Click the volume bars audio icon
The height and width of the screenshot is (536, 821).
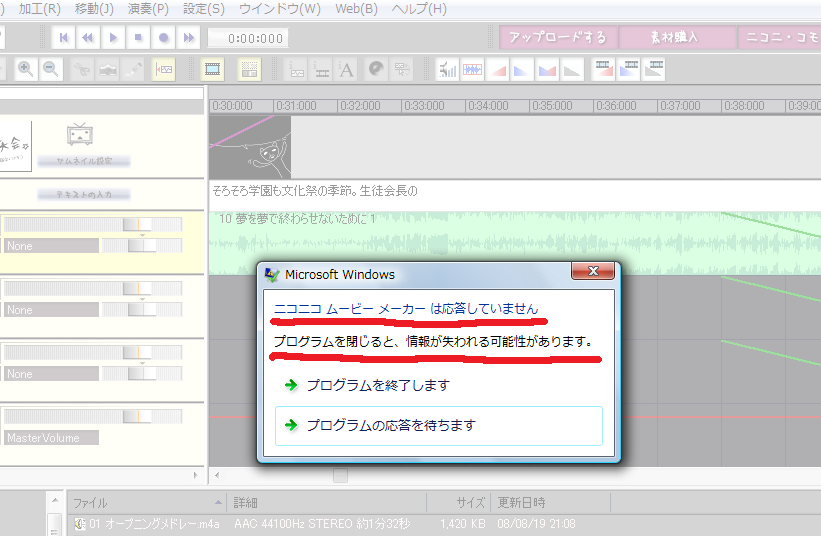tap(448, 69)
